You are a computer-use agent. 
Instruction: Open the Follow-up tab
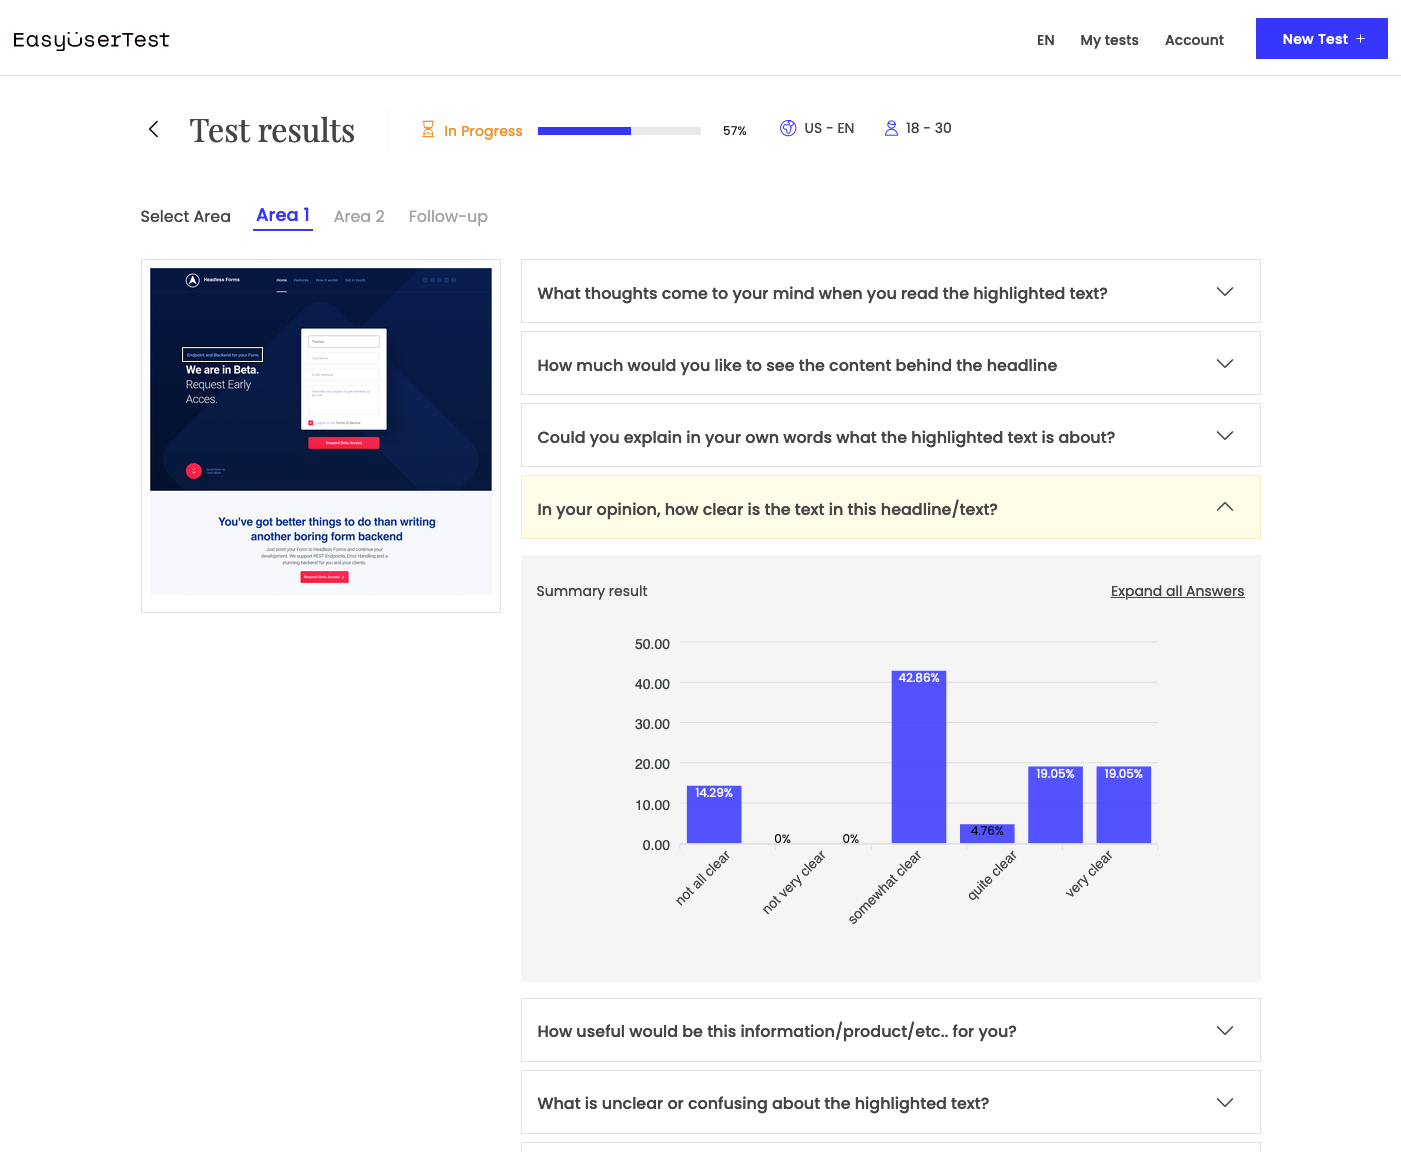tap(448, 216)
